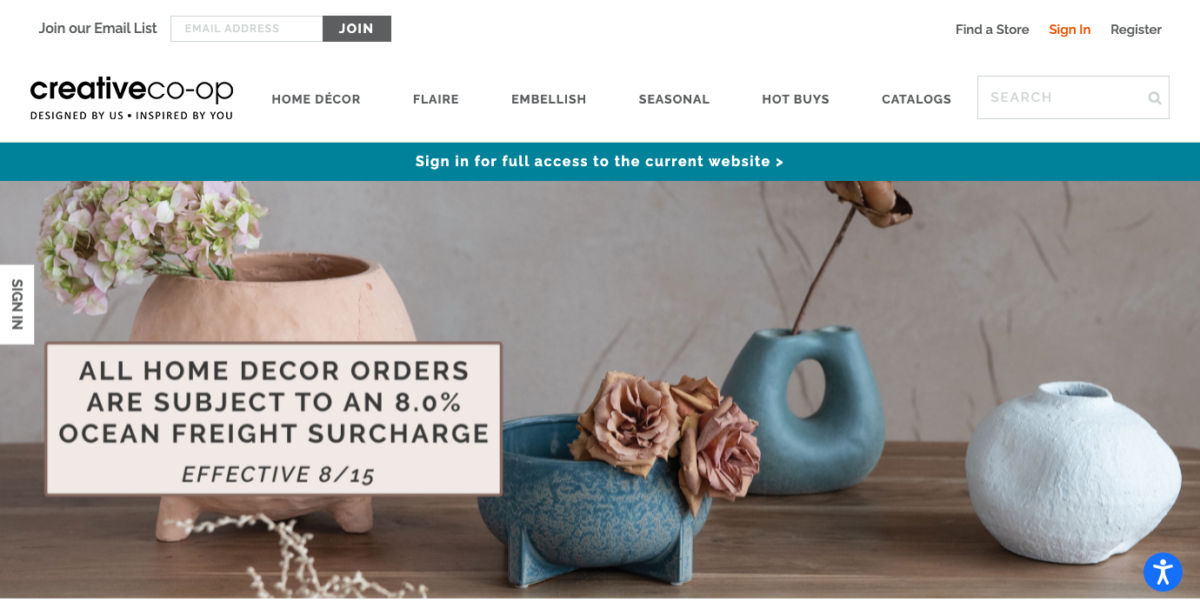Click the Register link

(x=1136, y=30)
